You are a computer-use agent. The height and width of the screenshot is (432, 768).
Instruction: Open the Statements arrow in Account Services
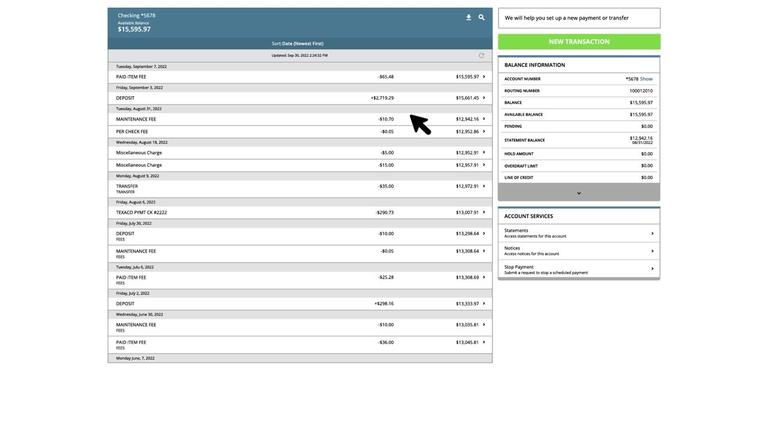tap(652, 233)
